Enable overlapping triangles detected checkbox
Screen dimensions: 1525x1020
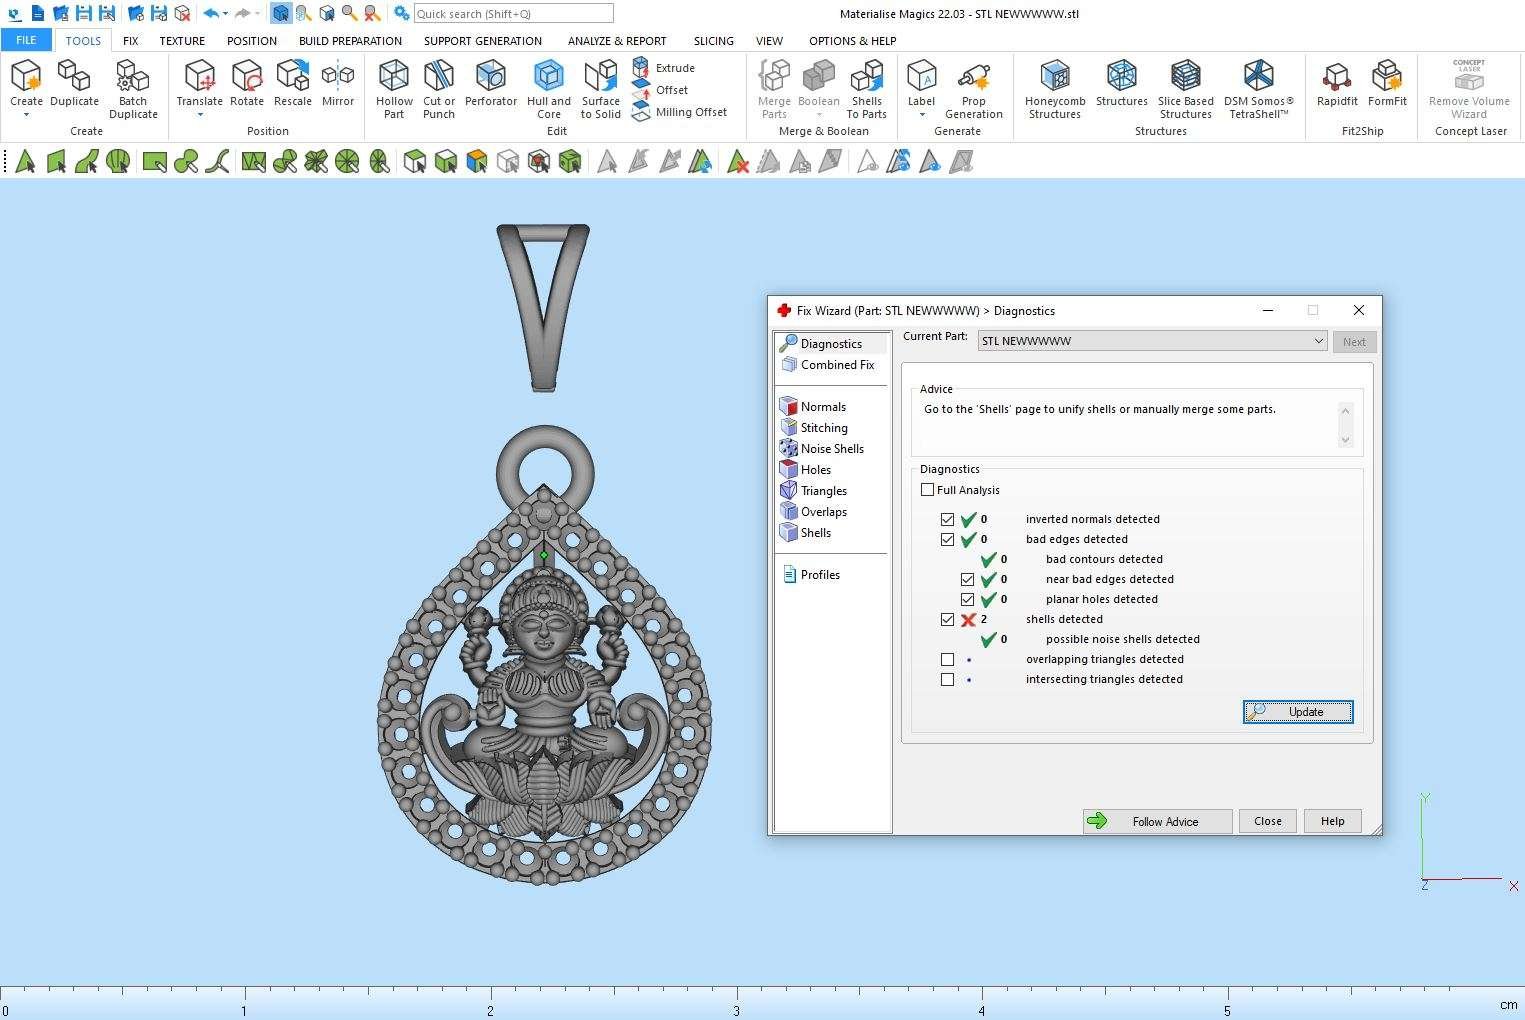point(947,660)
